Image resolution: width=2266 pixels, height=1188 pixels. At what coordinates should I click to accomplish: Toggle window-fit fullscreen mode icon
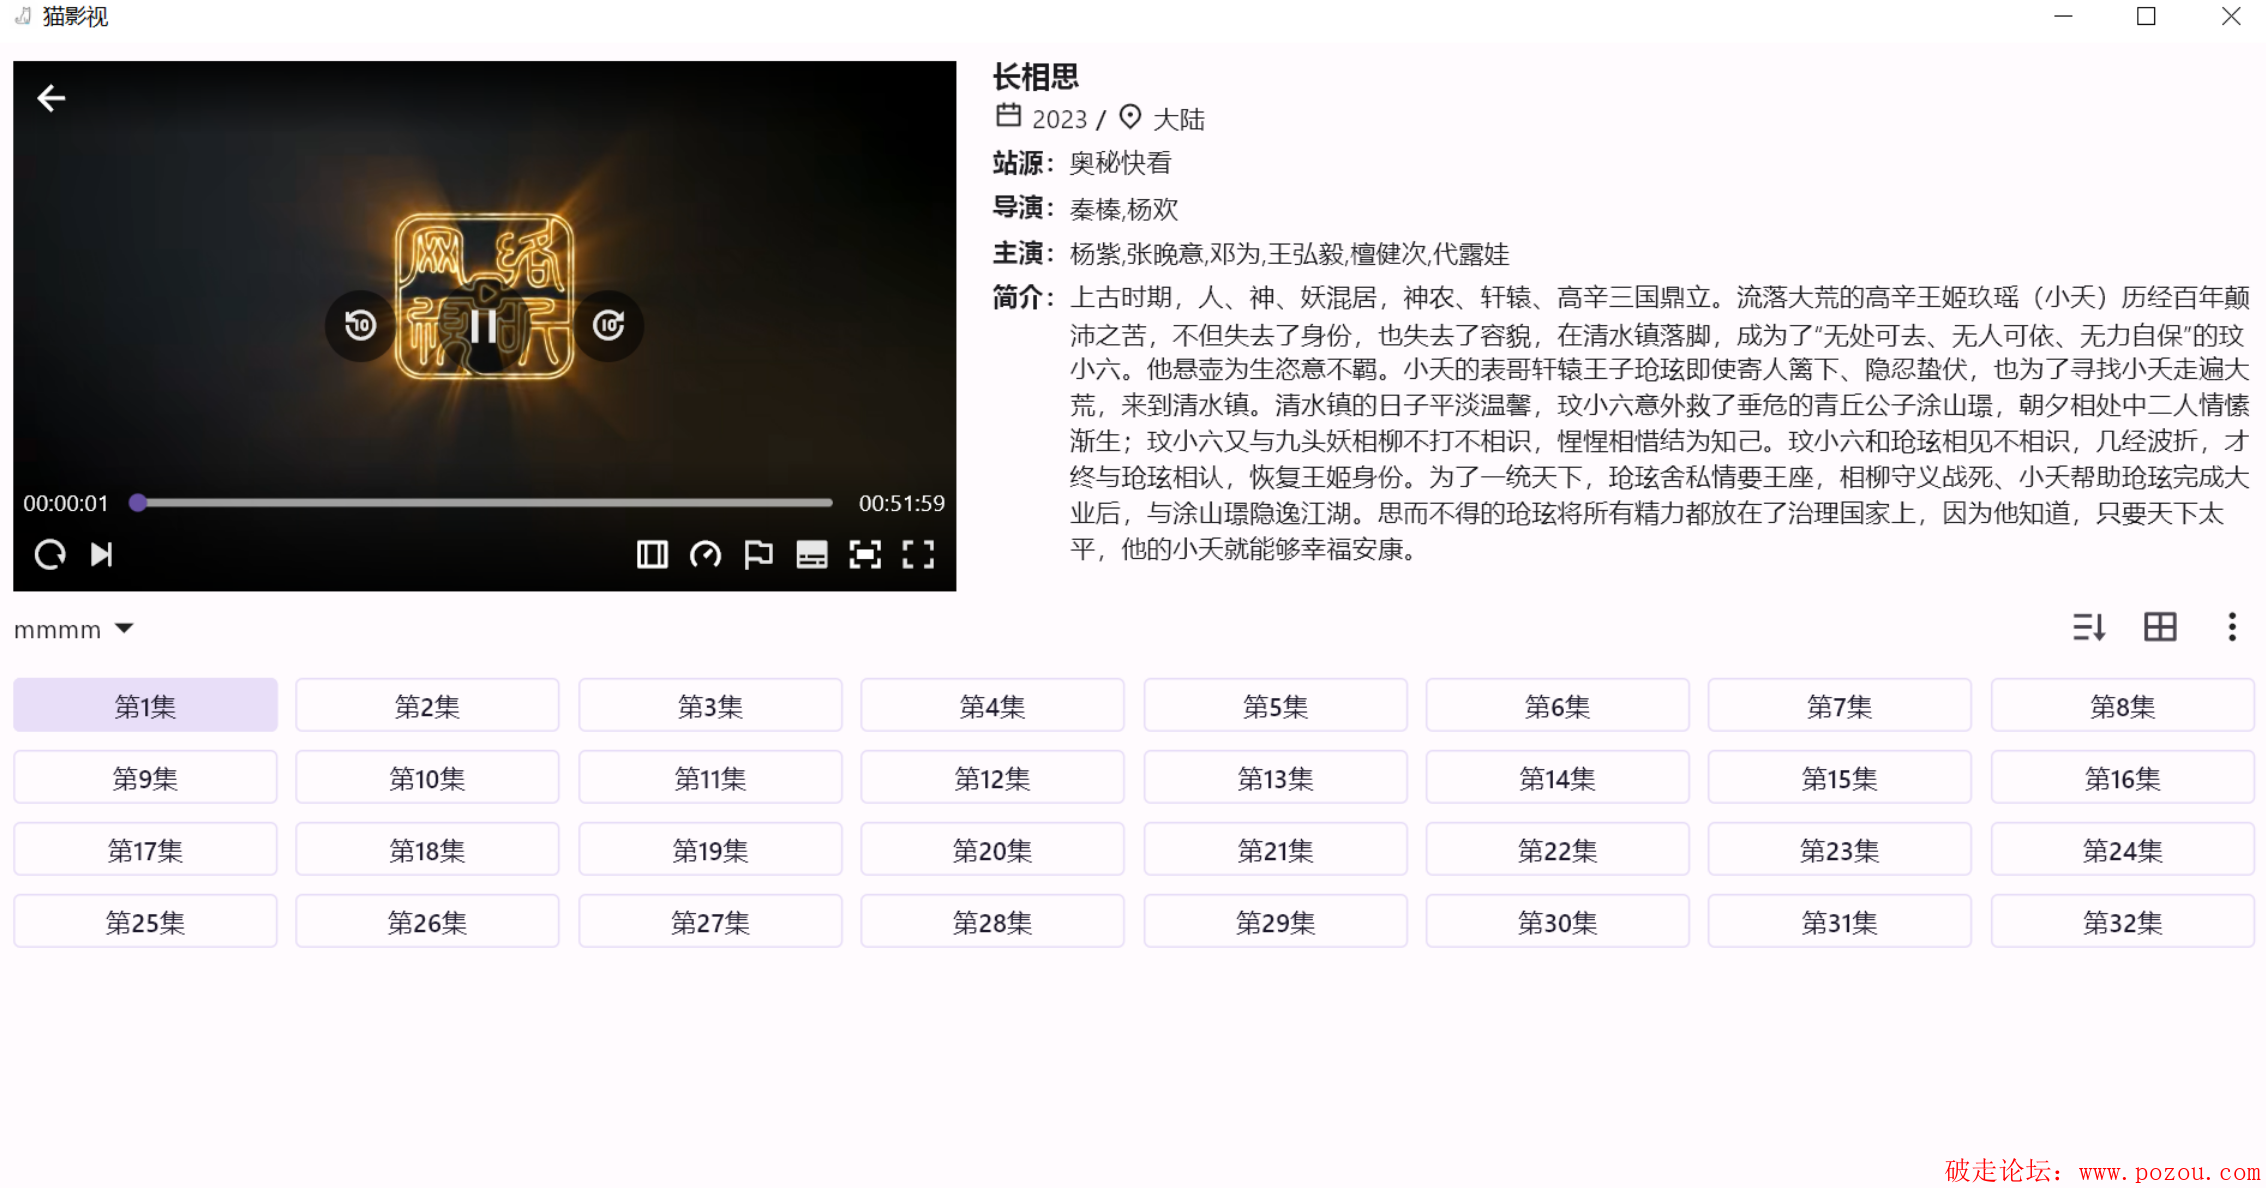865,554
